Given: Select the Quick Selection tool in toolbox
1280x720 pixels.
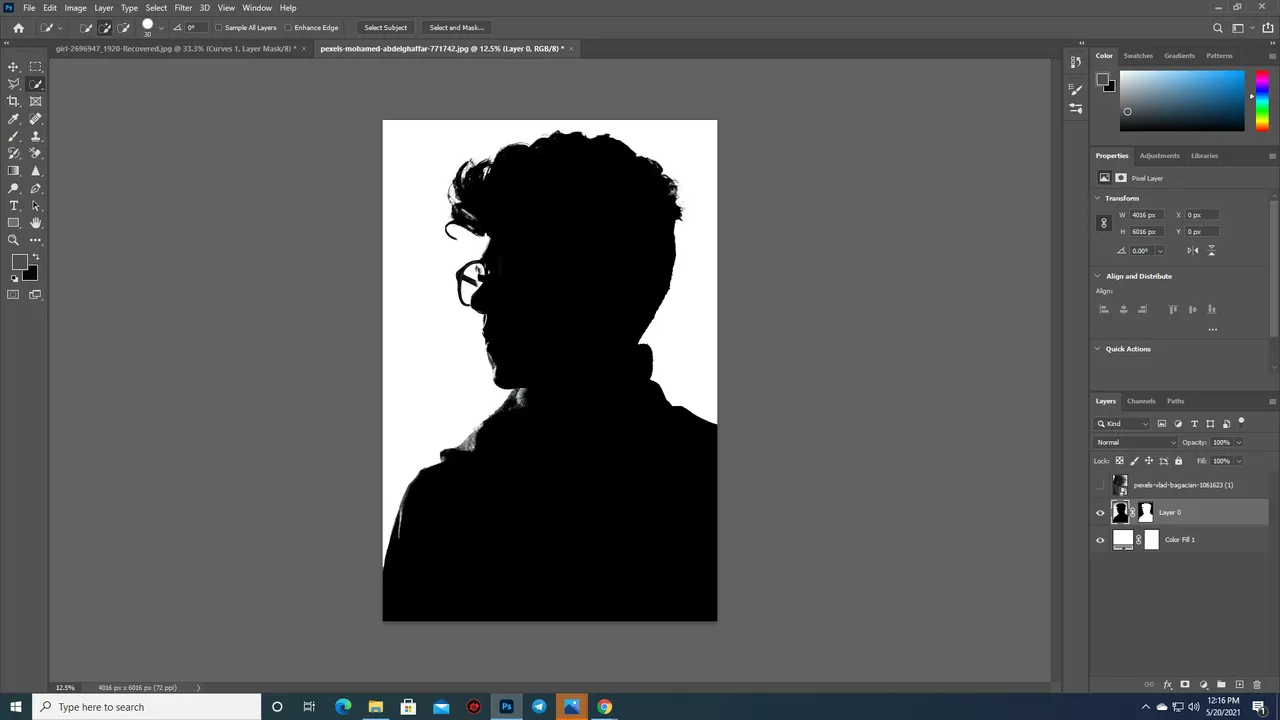Looking at the screenshot, I should pyautogui.click(x=36, y=84).
